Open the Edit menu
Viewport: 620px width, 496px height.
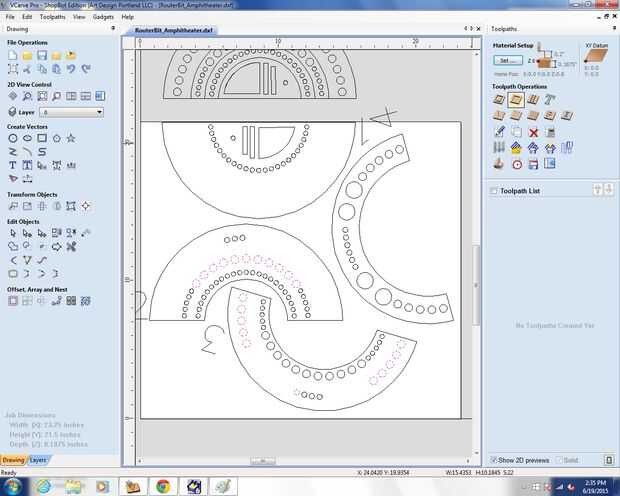point(27,17)
